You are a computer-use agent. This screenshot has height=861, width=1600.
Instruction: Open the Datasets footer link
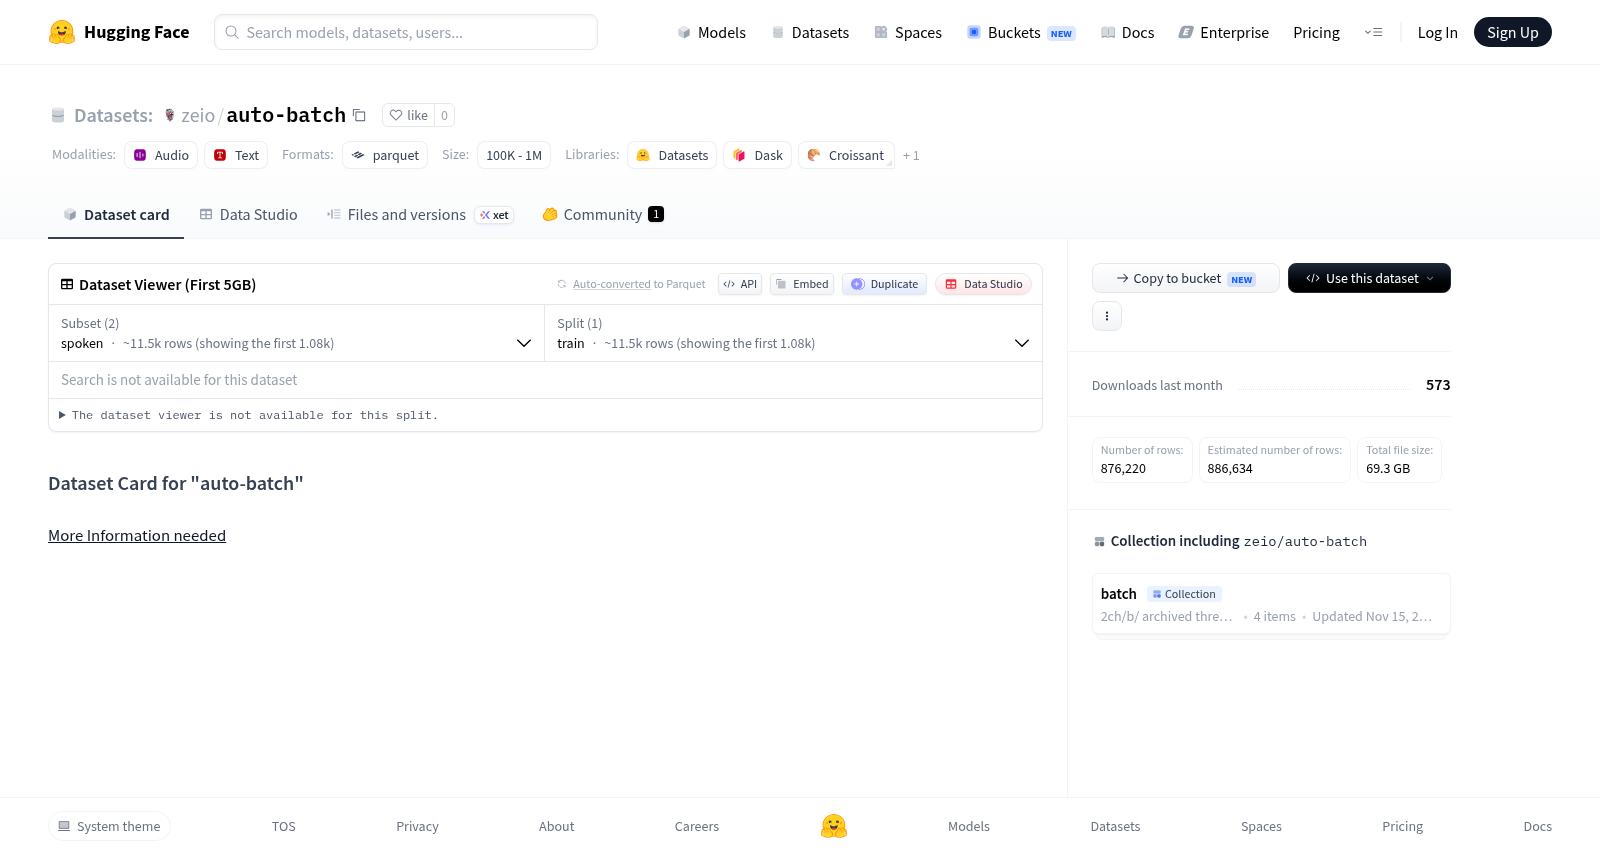click(1115, 826)
